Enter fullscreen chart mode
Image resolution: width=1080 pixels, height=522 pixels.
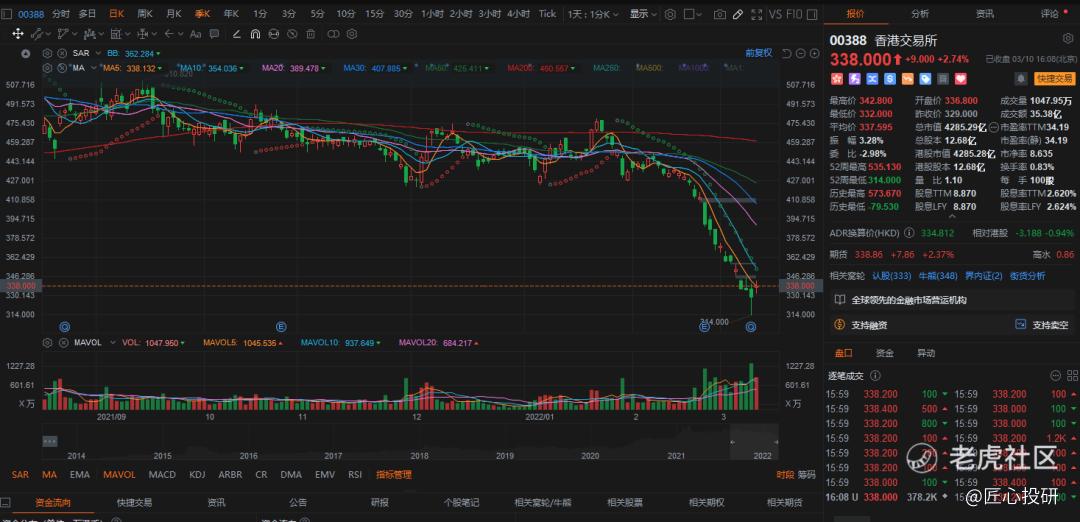pyautogui.click(x=756, y=14)
